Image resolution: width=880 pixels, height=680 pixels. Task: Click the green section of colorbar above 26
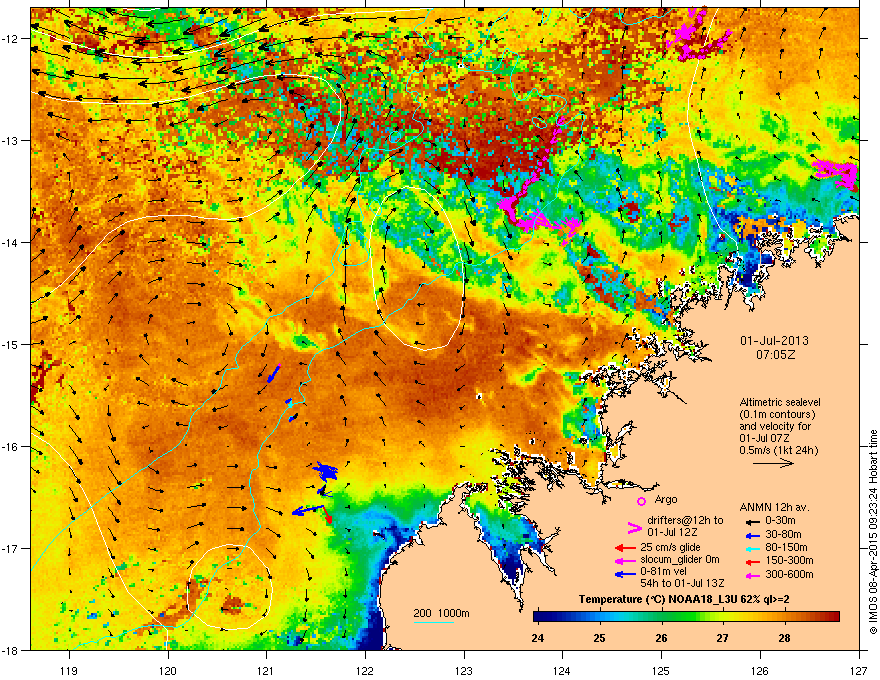coord(663,617)
